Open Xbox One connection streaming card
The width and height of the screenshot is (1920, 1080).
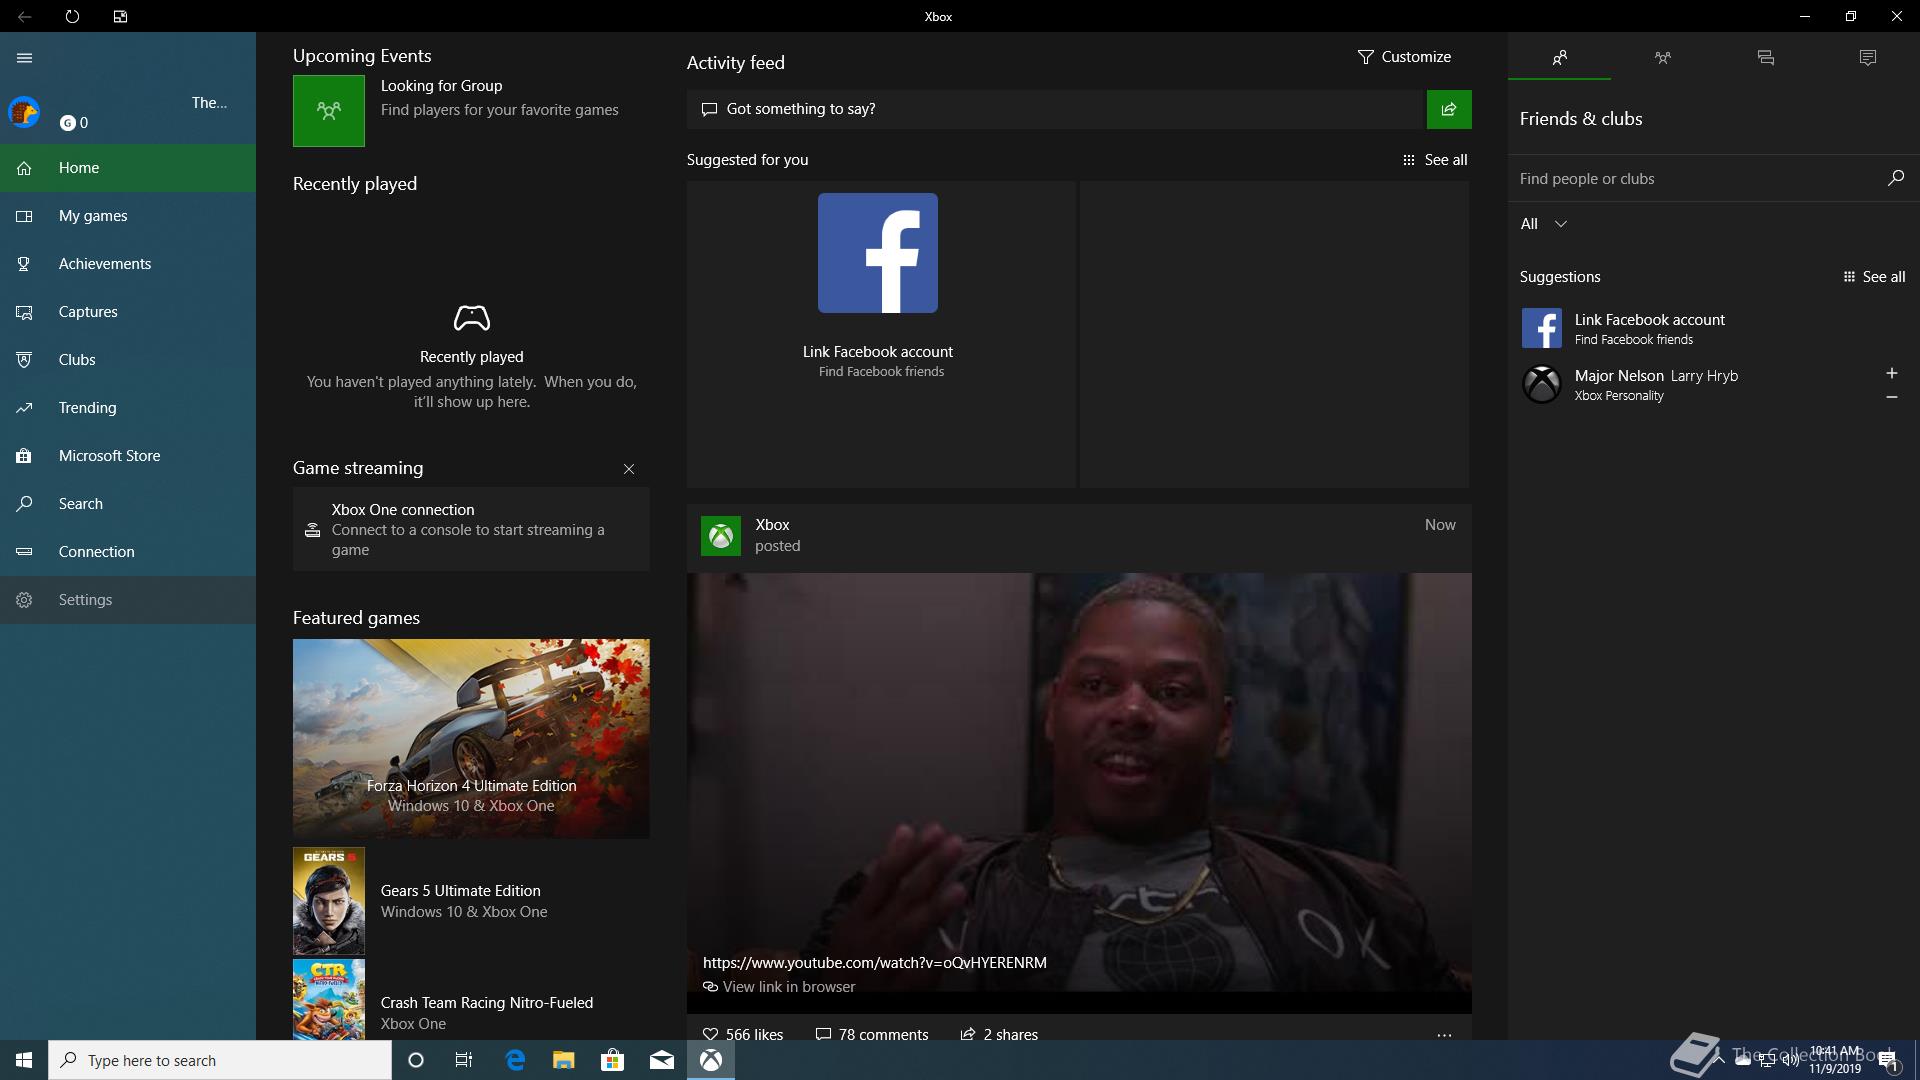tap(471, 529)
